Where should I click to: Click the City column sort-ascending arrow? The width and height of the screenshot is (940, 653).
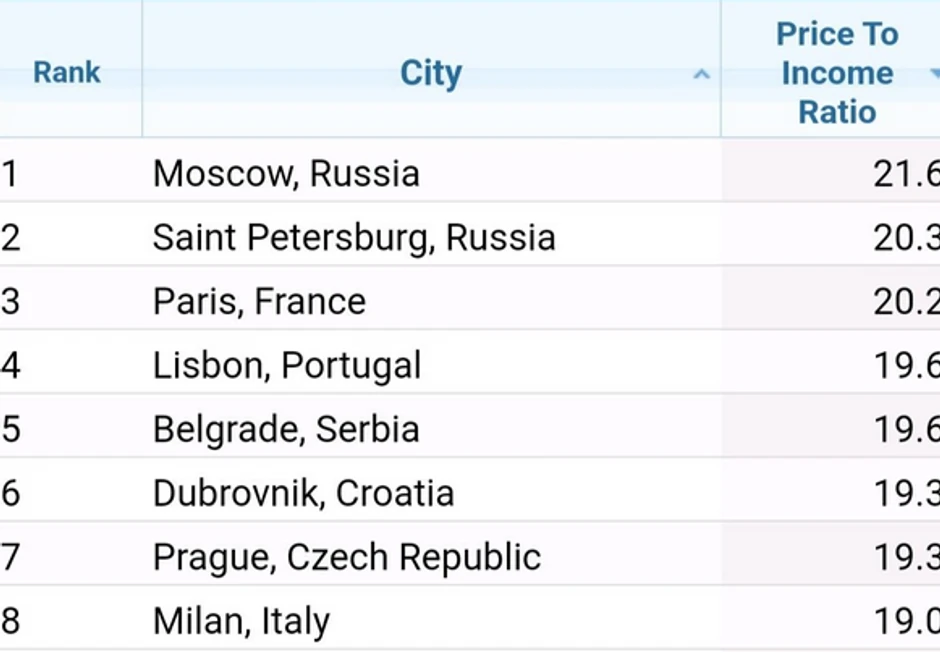pyautogui.click(x=702, y=75)
